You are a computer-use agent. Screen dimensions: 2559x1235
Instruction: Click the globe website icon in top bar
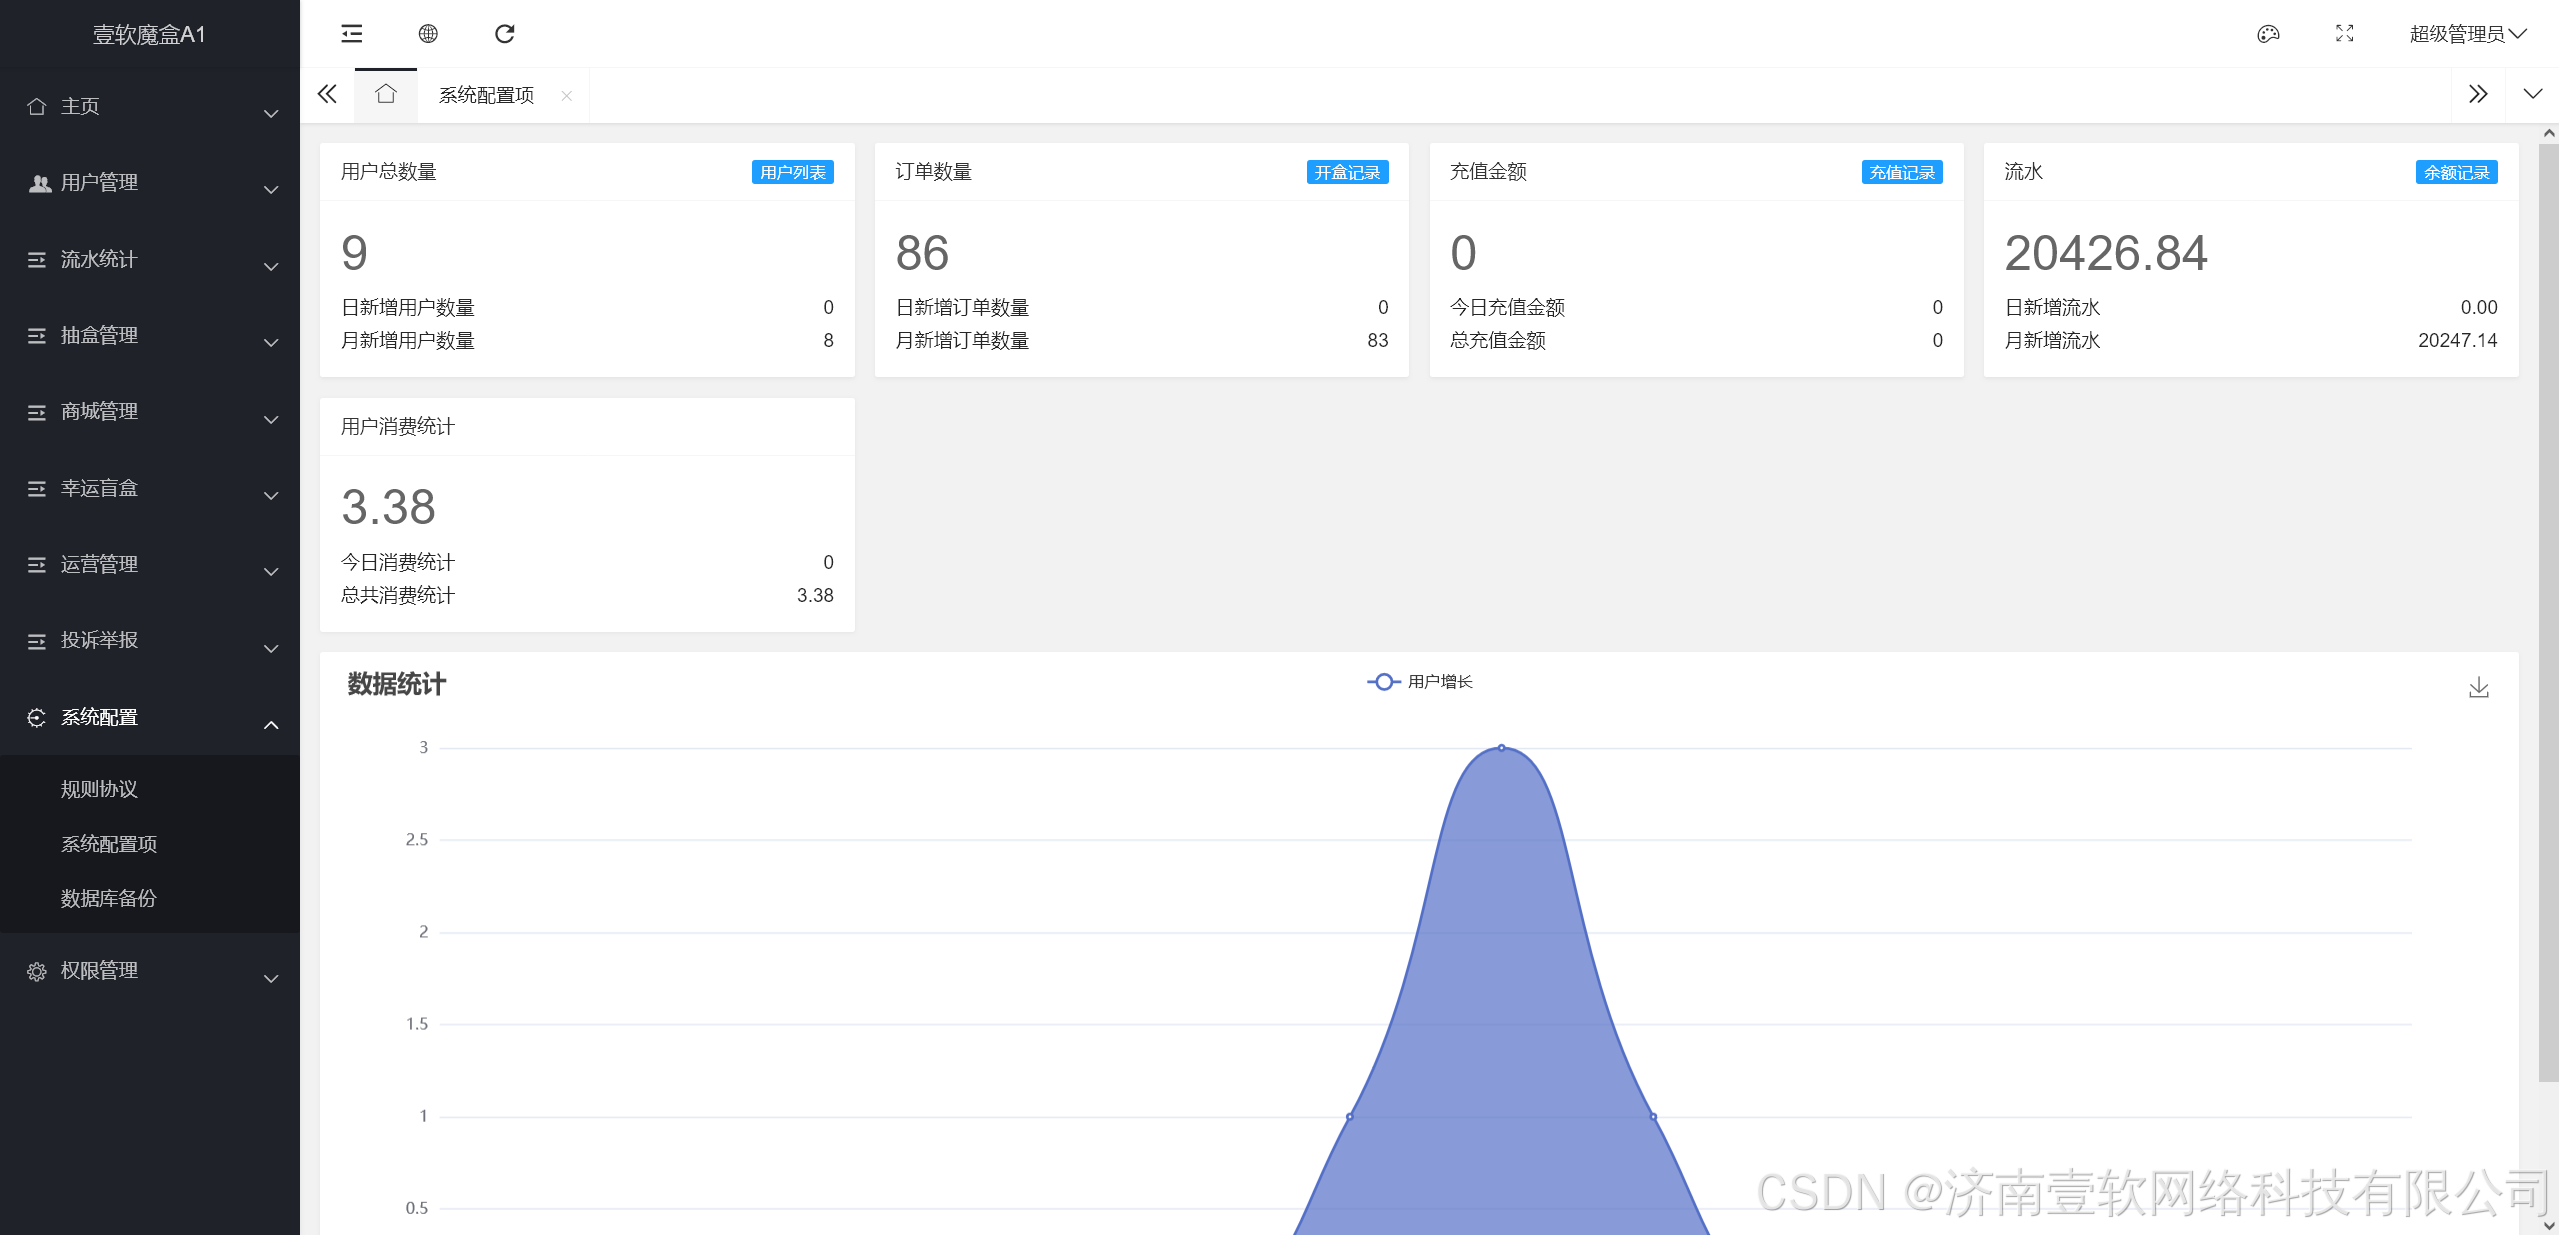428,34
